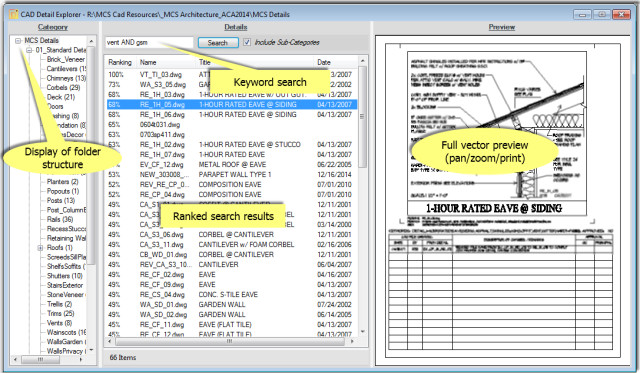Select the Rails (36) category

point(60,219)
